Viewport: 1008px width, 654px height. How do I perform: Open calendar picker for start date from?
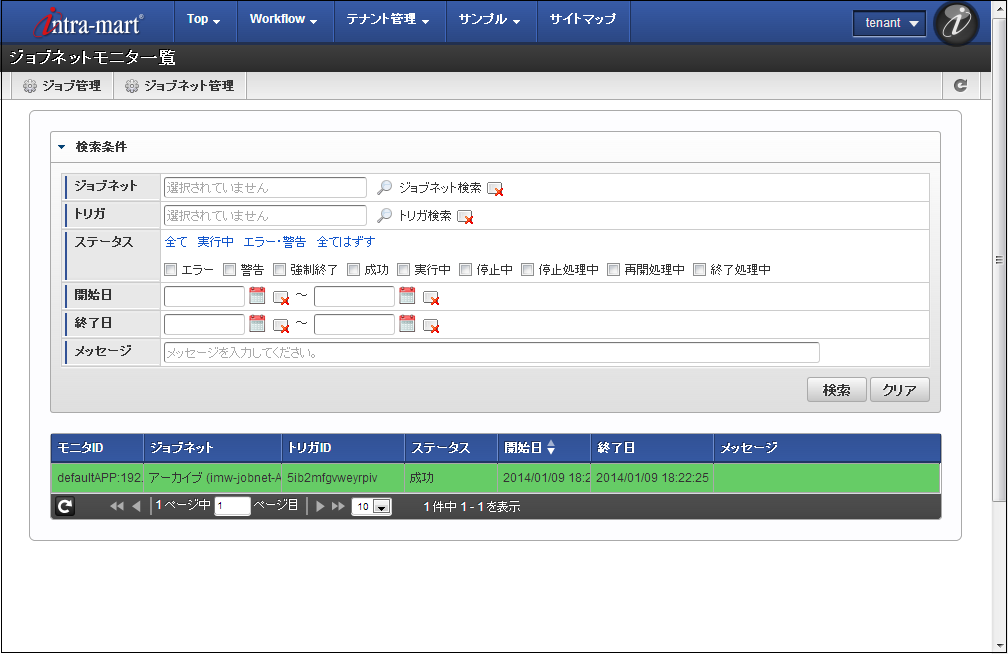pyautogui.click(x=257, y=296)
